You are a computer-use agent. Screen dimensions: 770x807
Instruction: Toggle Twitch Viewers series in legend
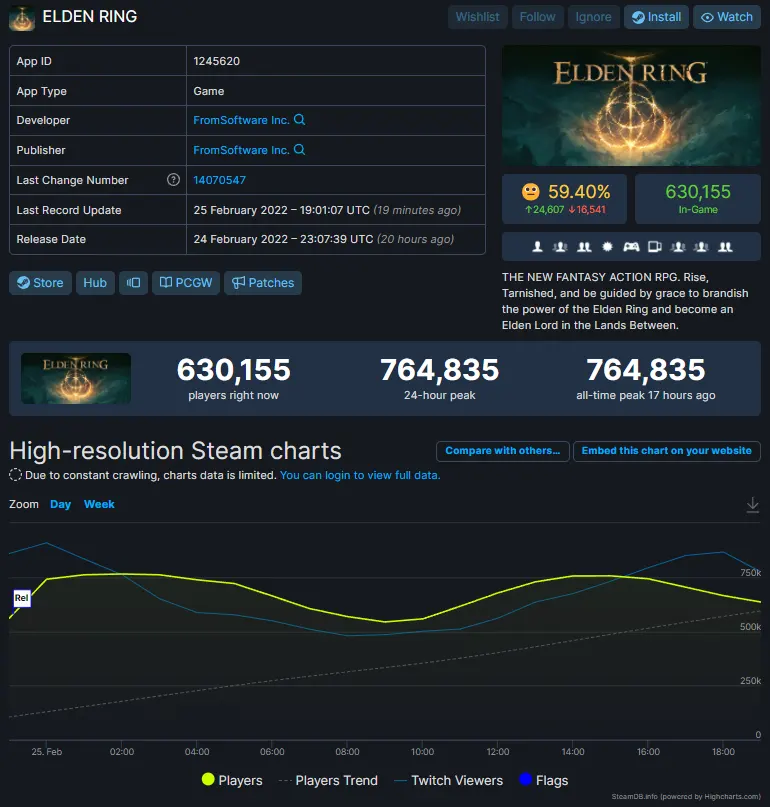pos(448,780)
